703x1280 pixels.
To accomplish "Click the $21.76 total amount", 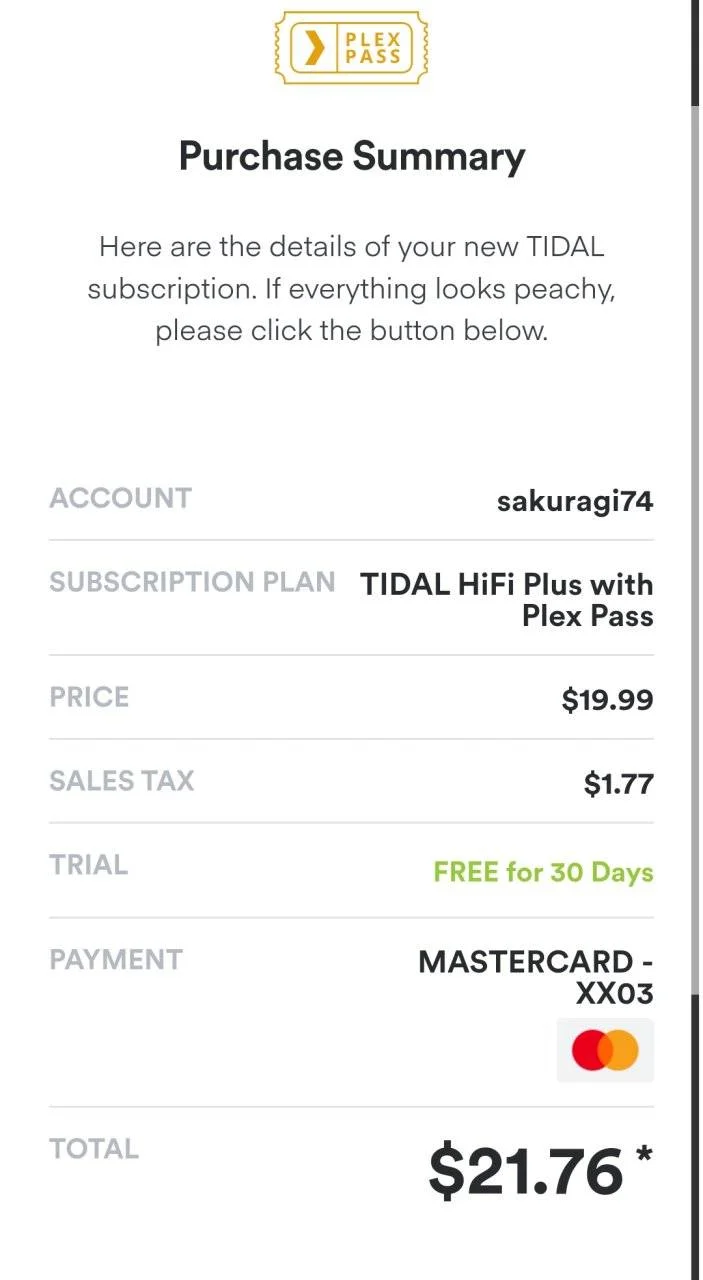I will (526, 1172).
